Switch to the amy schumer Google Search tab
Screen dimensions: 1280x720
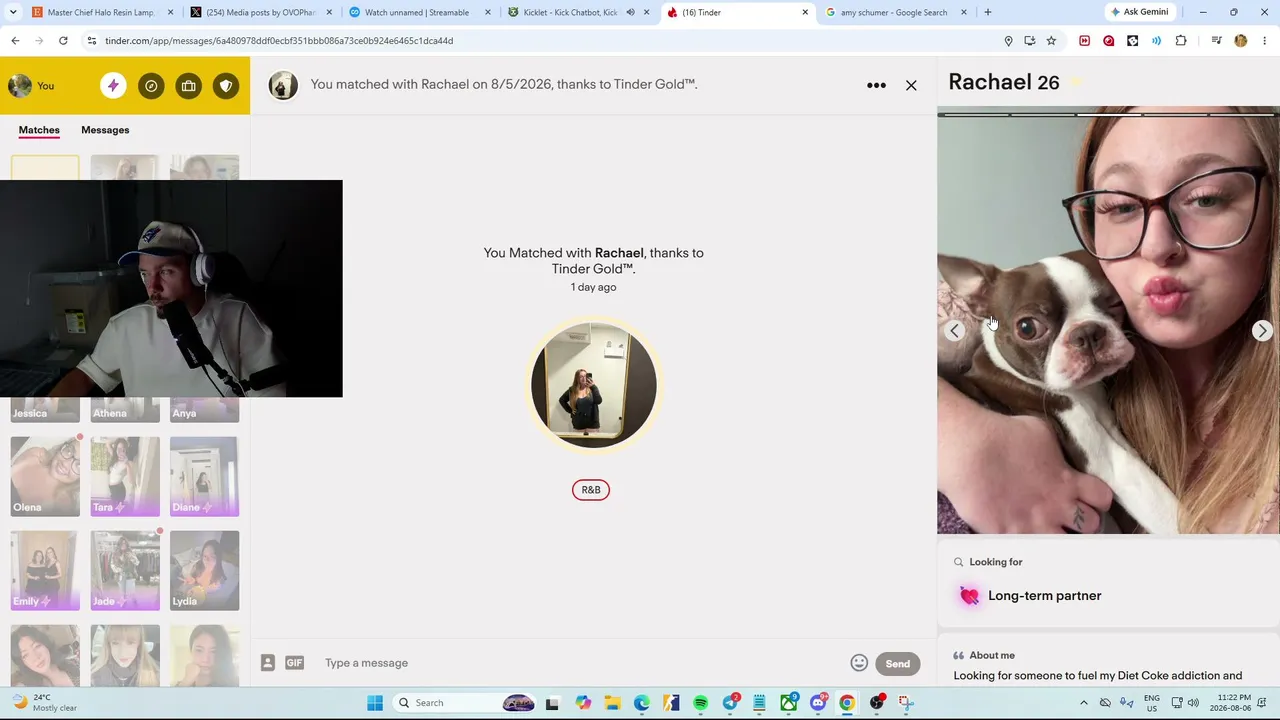point(894,13)
